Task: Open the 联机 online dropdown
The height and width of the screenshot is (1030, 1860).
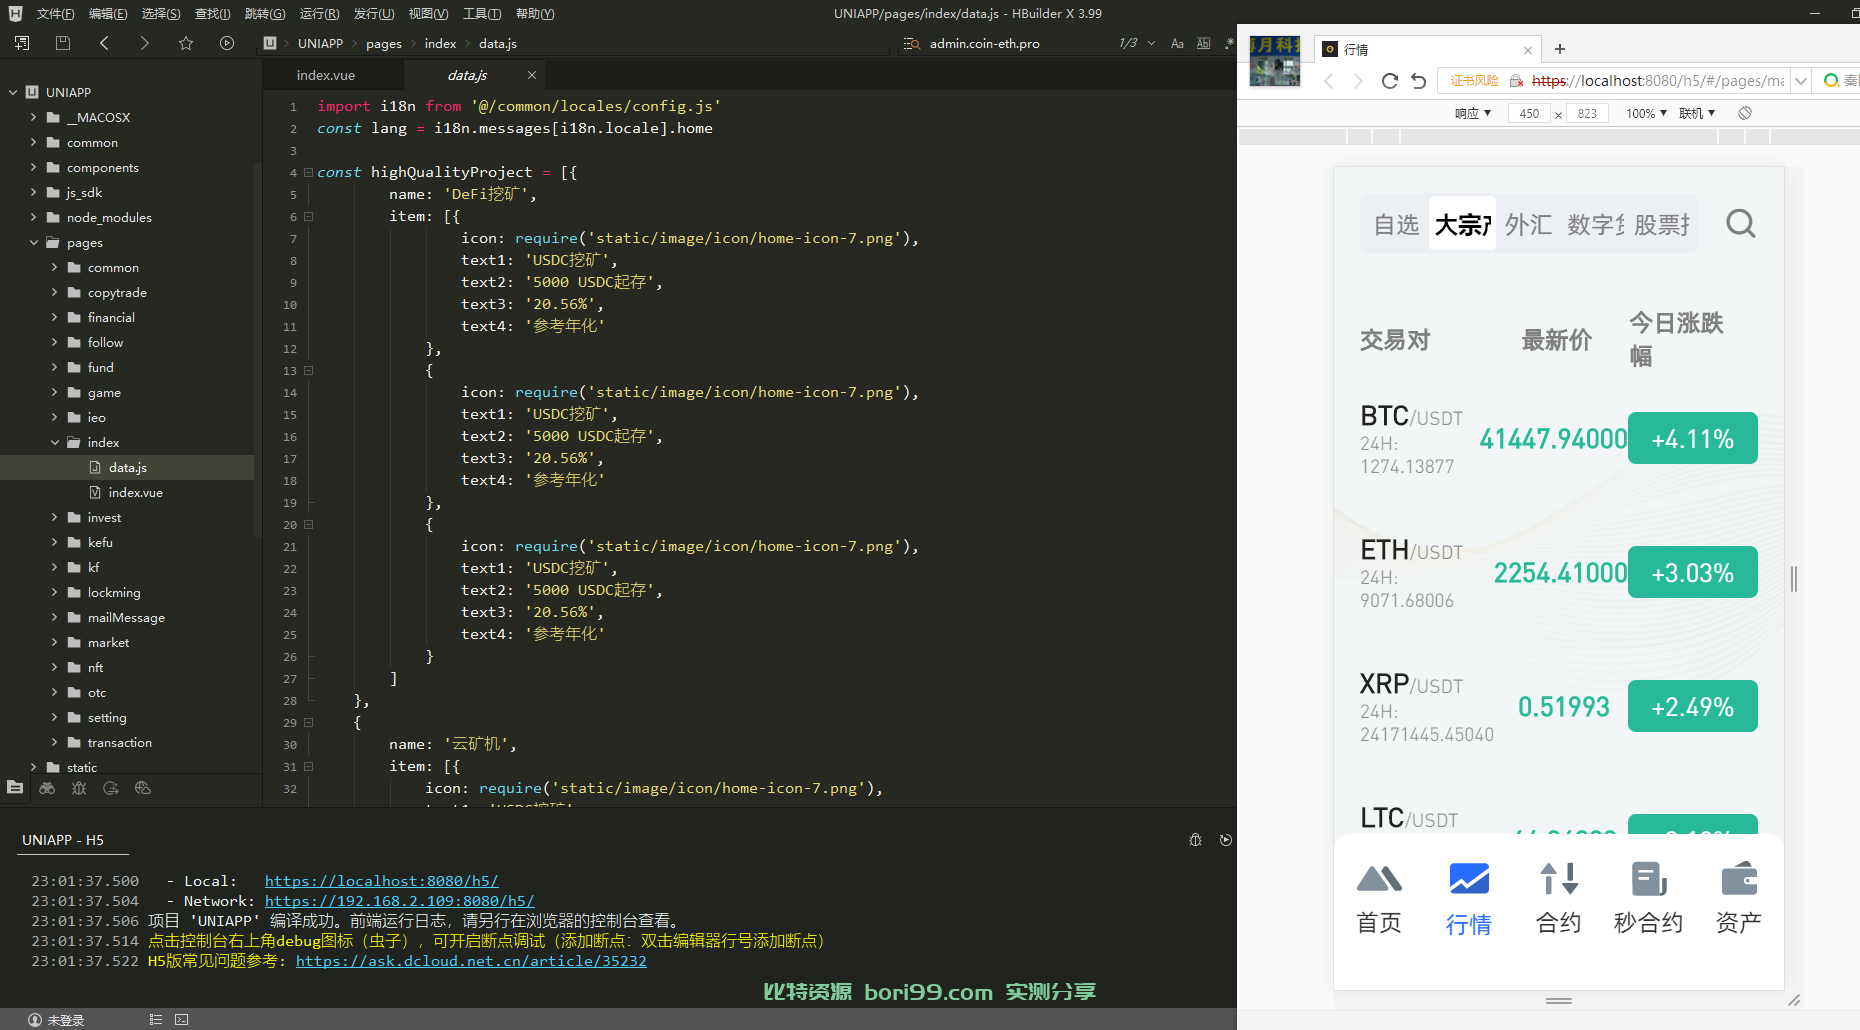Action: pos(1697,113)
